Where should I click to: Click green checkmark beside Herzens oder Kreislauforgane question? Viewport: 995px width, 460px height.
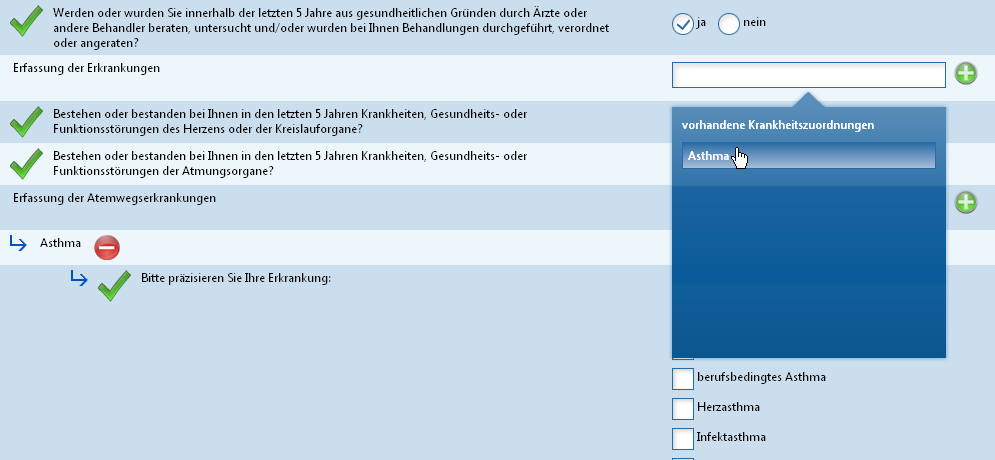click(x=27, y=122)
